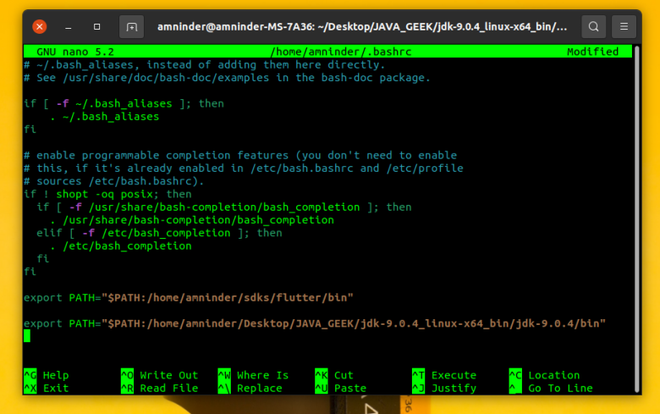Click the line 'if ! shopt -oq posix; then'

click(x=108, y=194)
